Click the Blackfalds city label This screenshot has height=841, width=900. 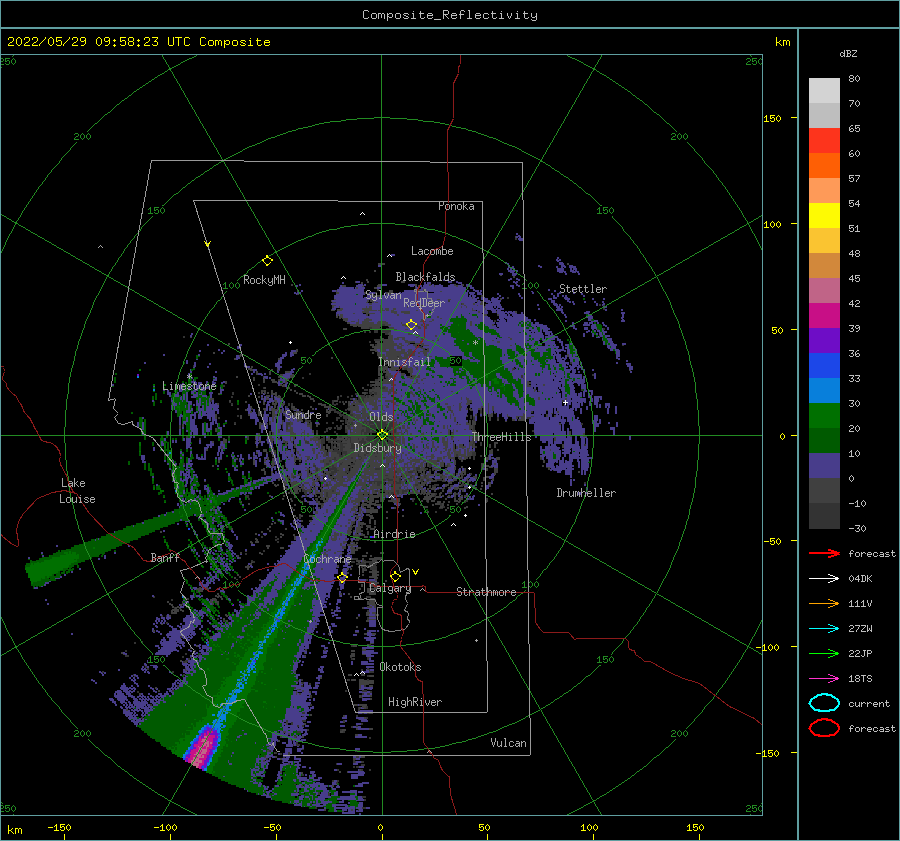click(x=425, y=277)
